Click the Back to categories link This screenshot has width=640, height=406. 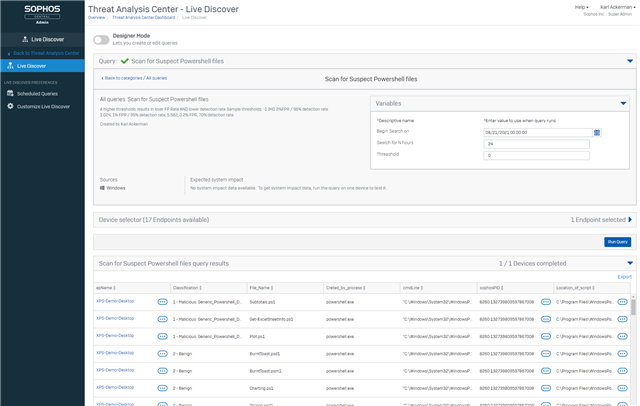122,78
